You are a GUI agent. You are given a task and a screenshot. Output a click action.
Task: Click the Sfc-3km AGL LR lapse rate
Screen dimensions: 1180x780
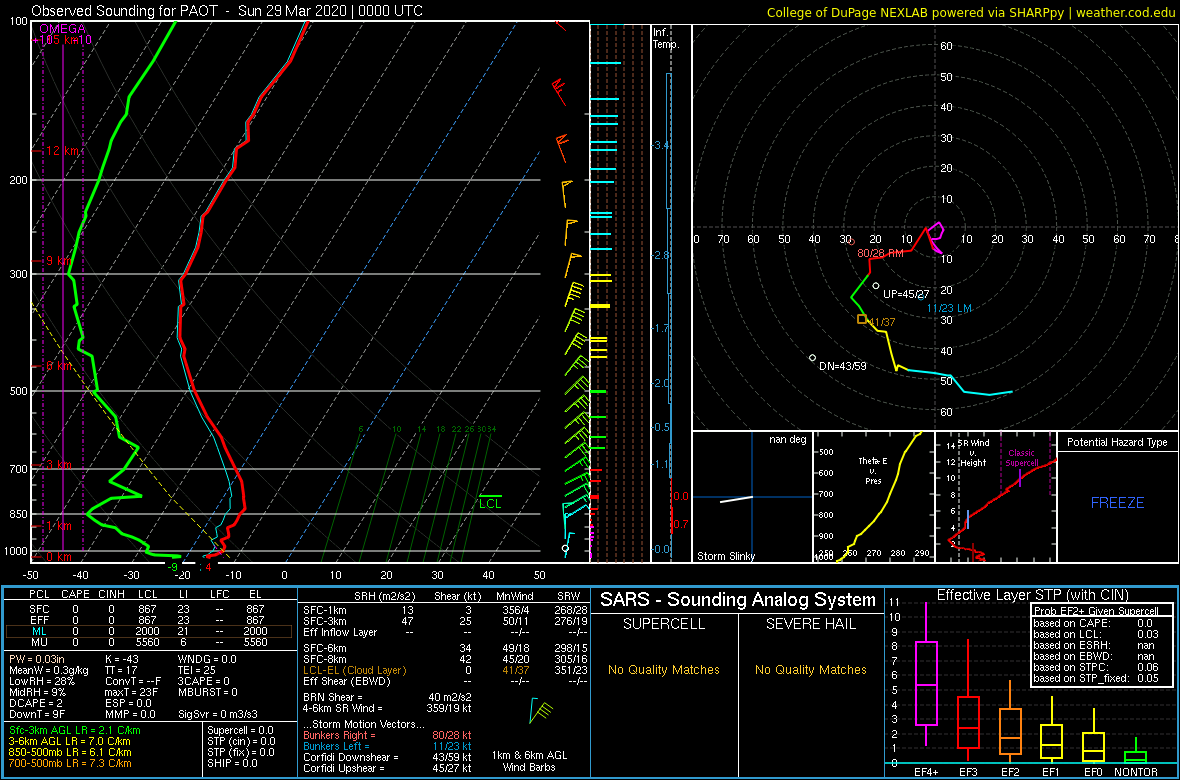click(x=75, y=730)
